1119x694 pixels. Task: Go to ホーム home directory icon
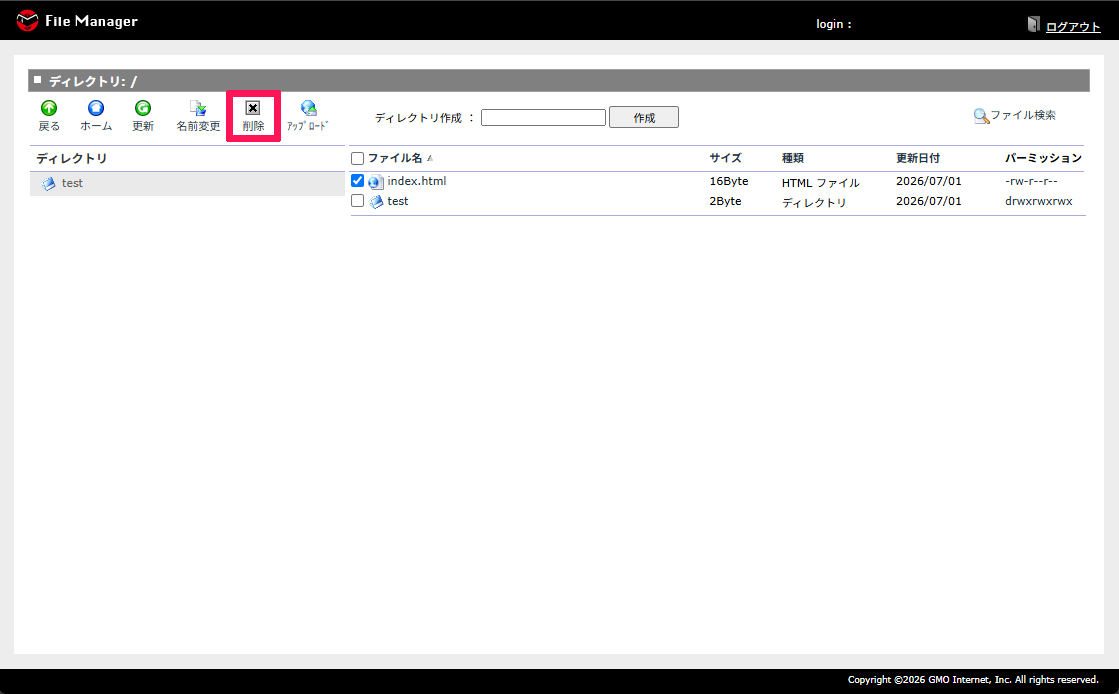(96, 108)
